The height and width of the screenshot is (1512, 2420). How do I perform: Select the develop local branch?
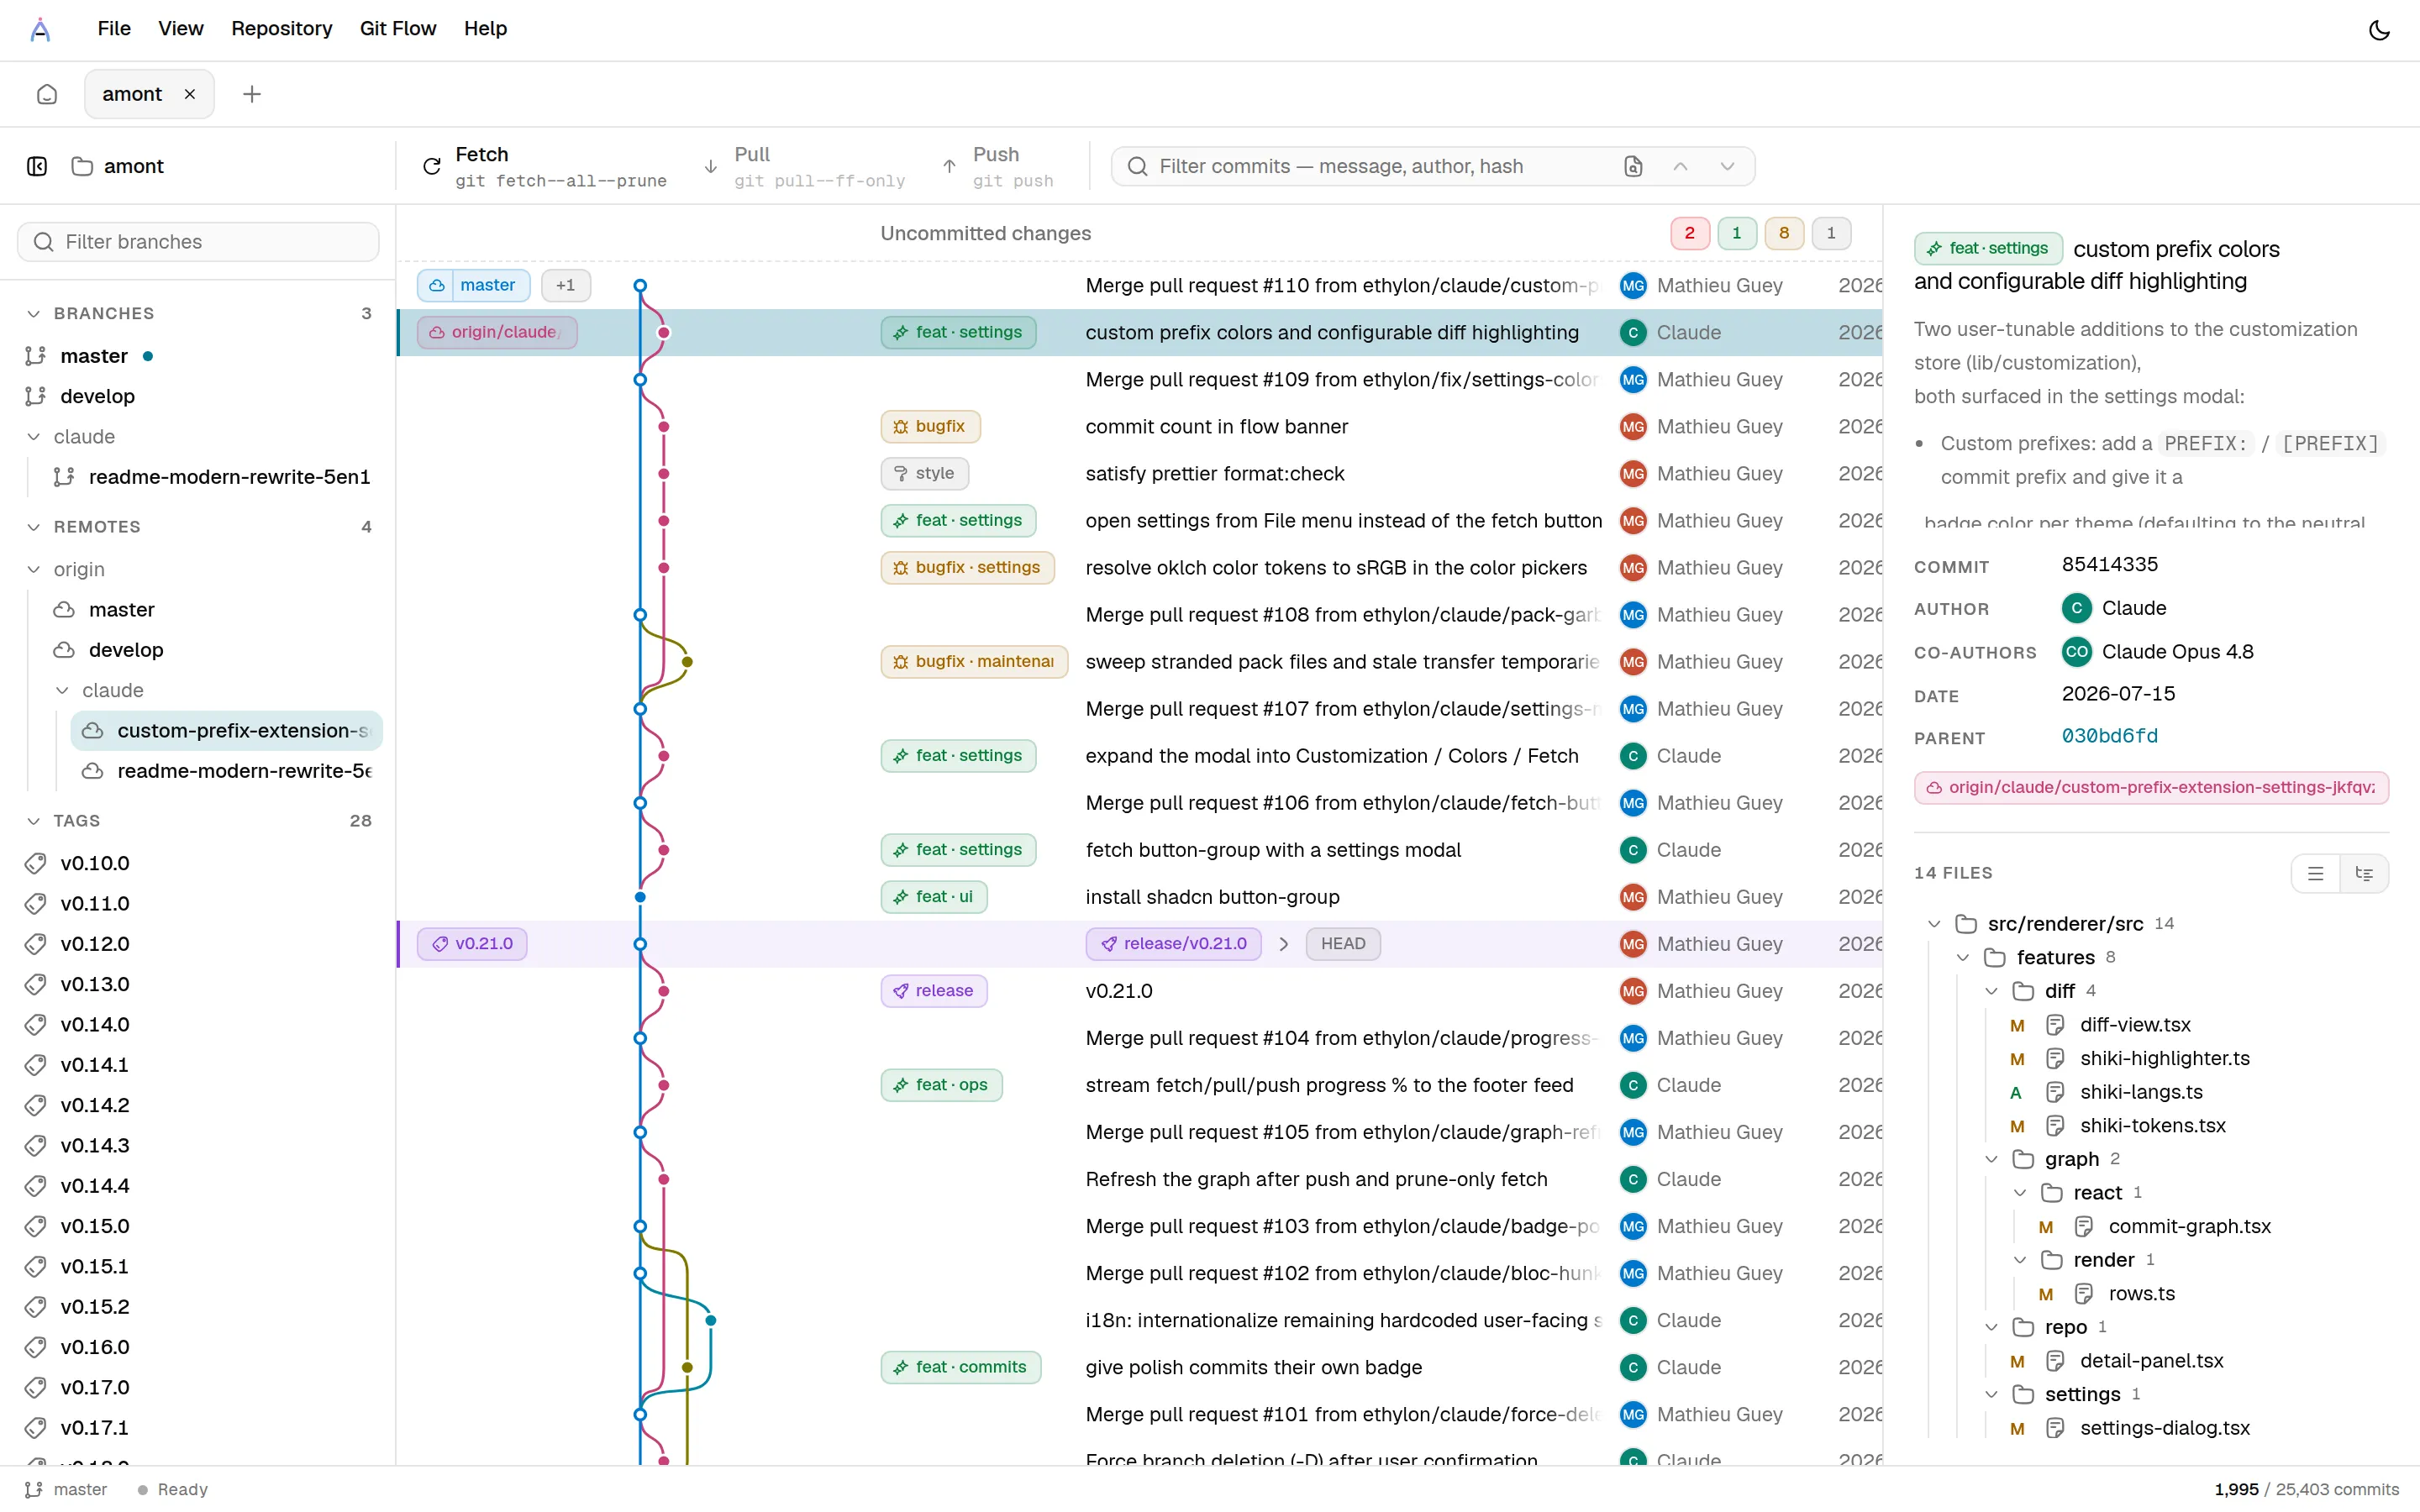pyautogui.click(x=198, y=396)
